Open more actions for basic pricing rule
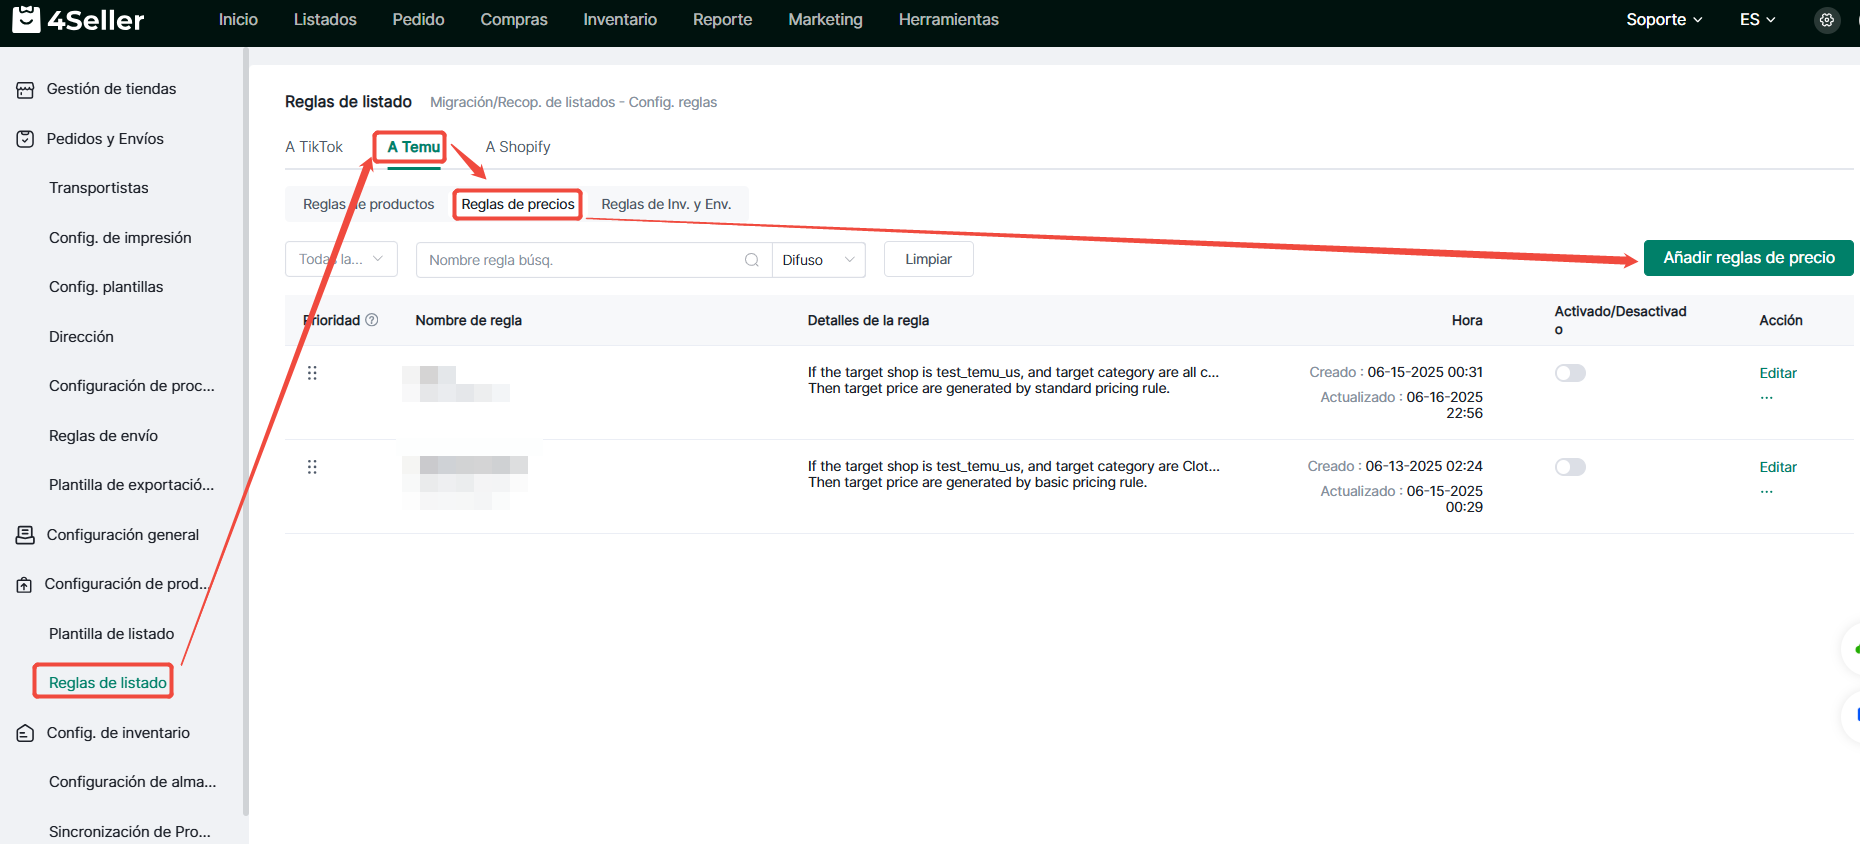 tap(1767, 491)
